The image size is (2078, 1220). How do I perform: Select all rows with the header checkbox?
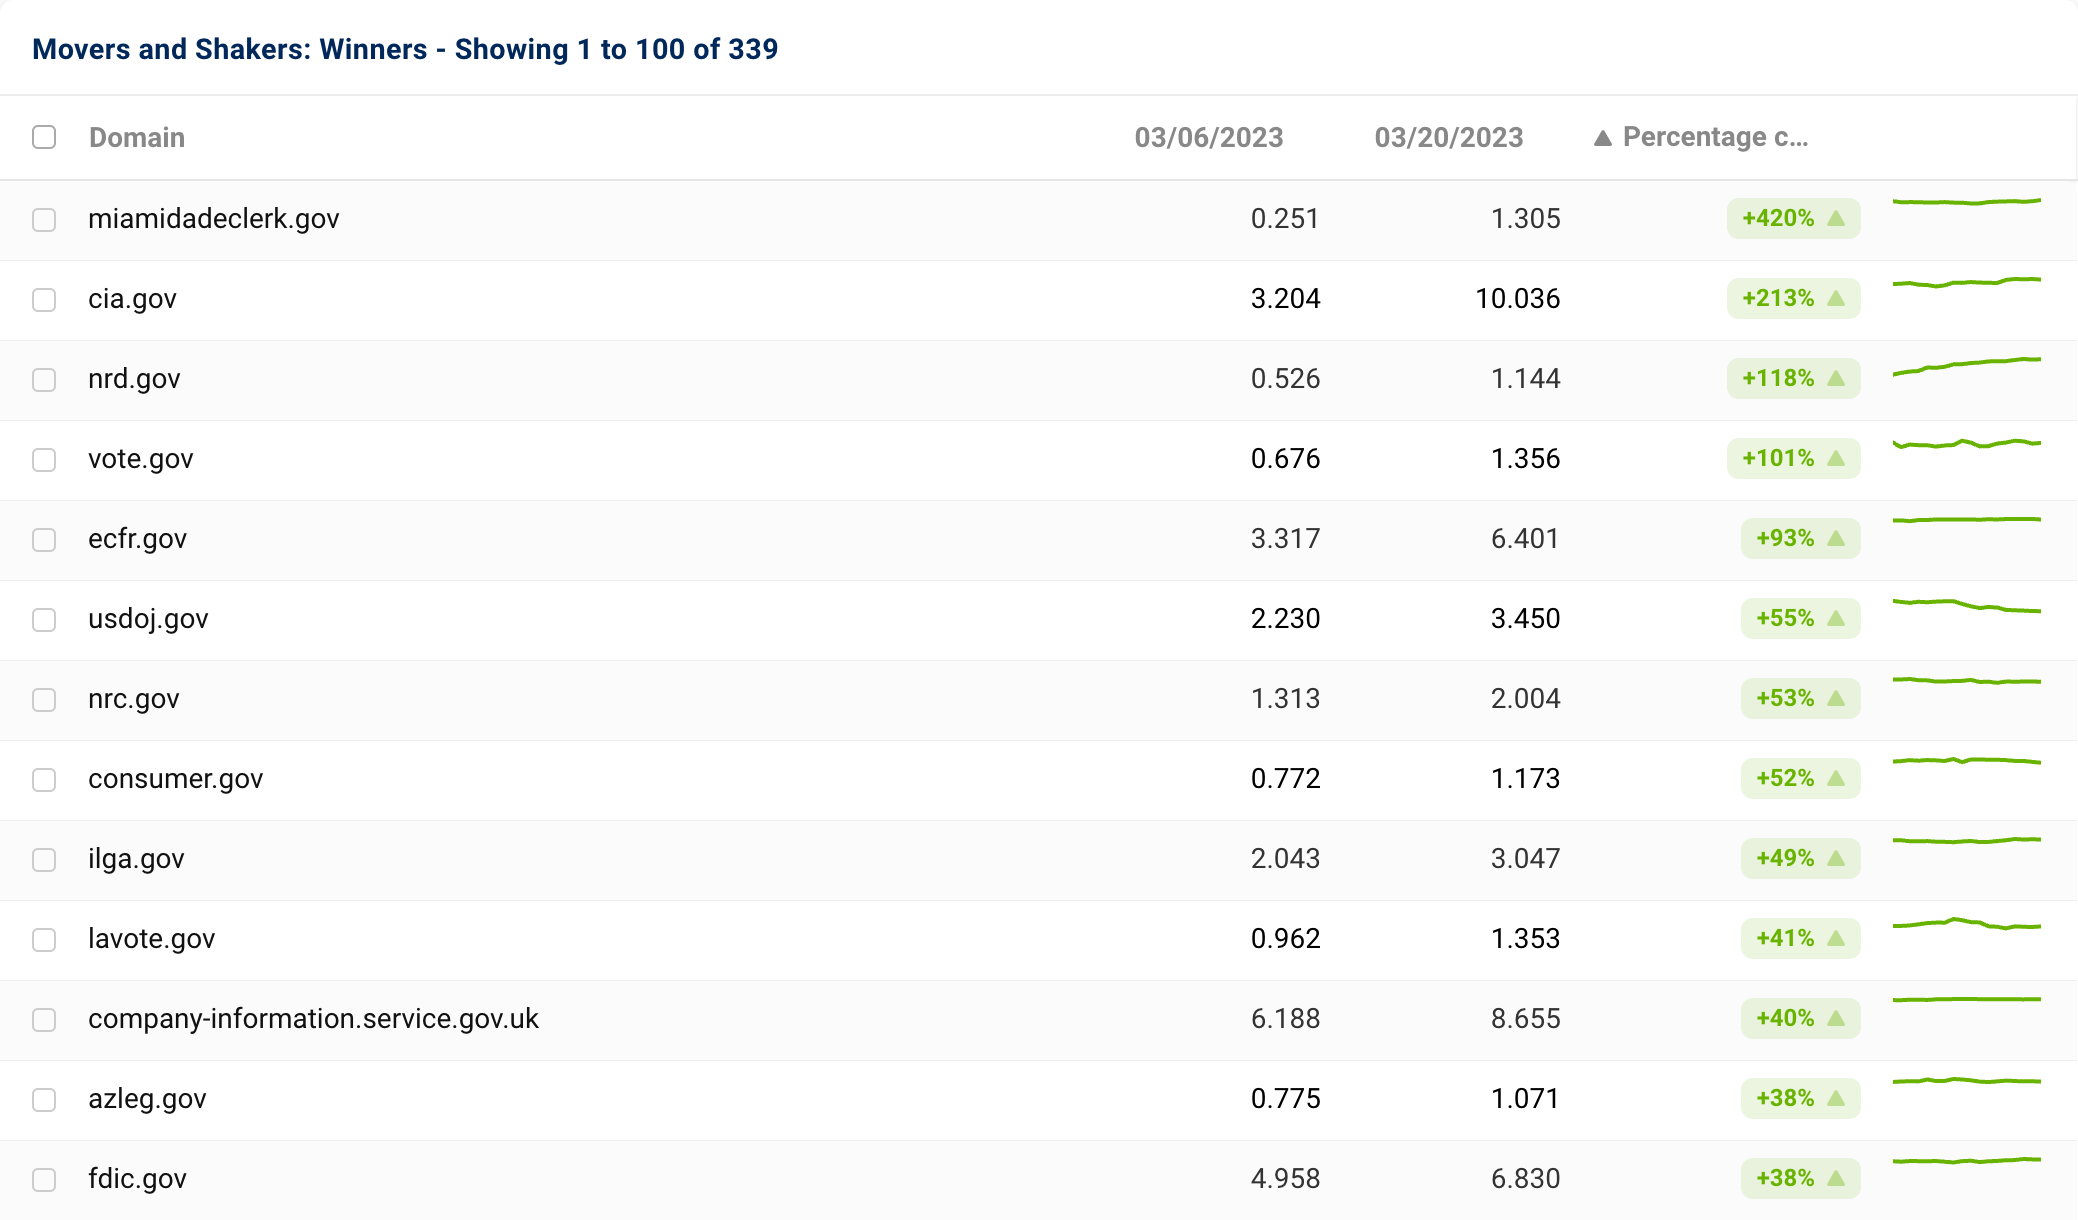[44, 137]
